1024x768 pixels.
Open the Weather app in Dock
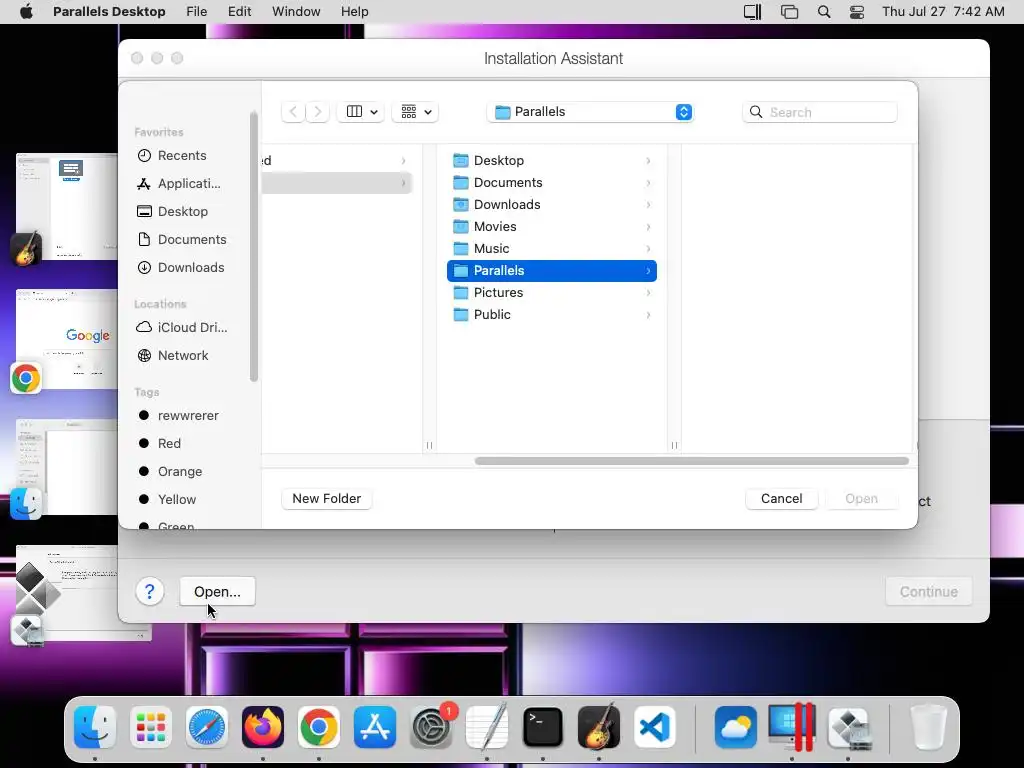pyautogui.click(x=736, y=727)
